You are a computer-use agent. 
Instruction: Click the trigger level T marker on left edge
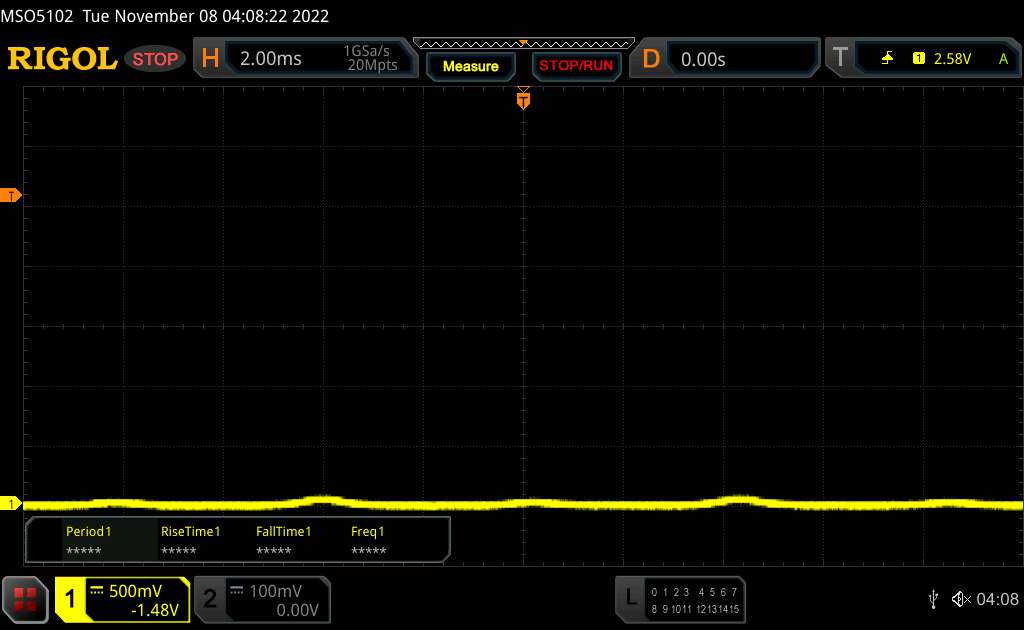11,195
